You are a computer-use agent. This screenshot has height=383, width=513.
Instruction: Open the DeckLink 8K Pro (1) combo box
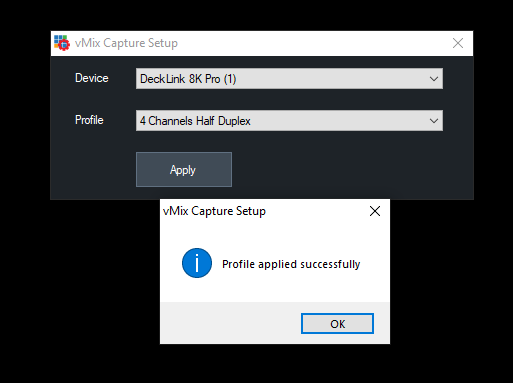coord(289,79)
